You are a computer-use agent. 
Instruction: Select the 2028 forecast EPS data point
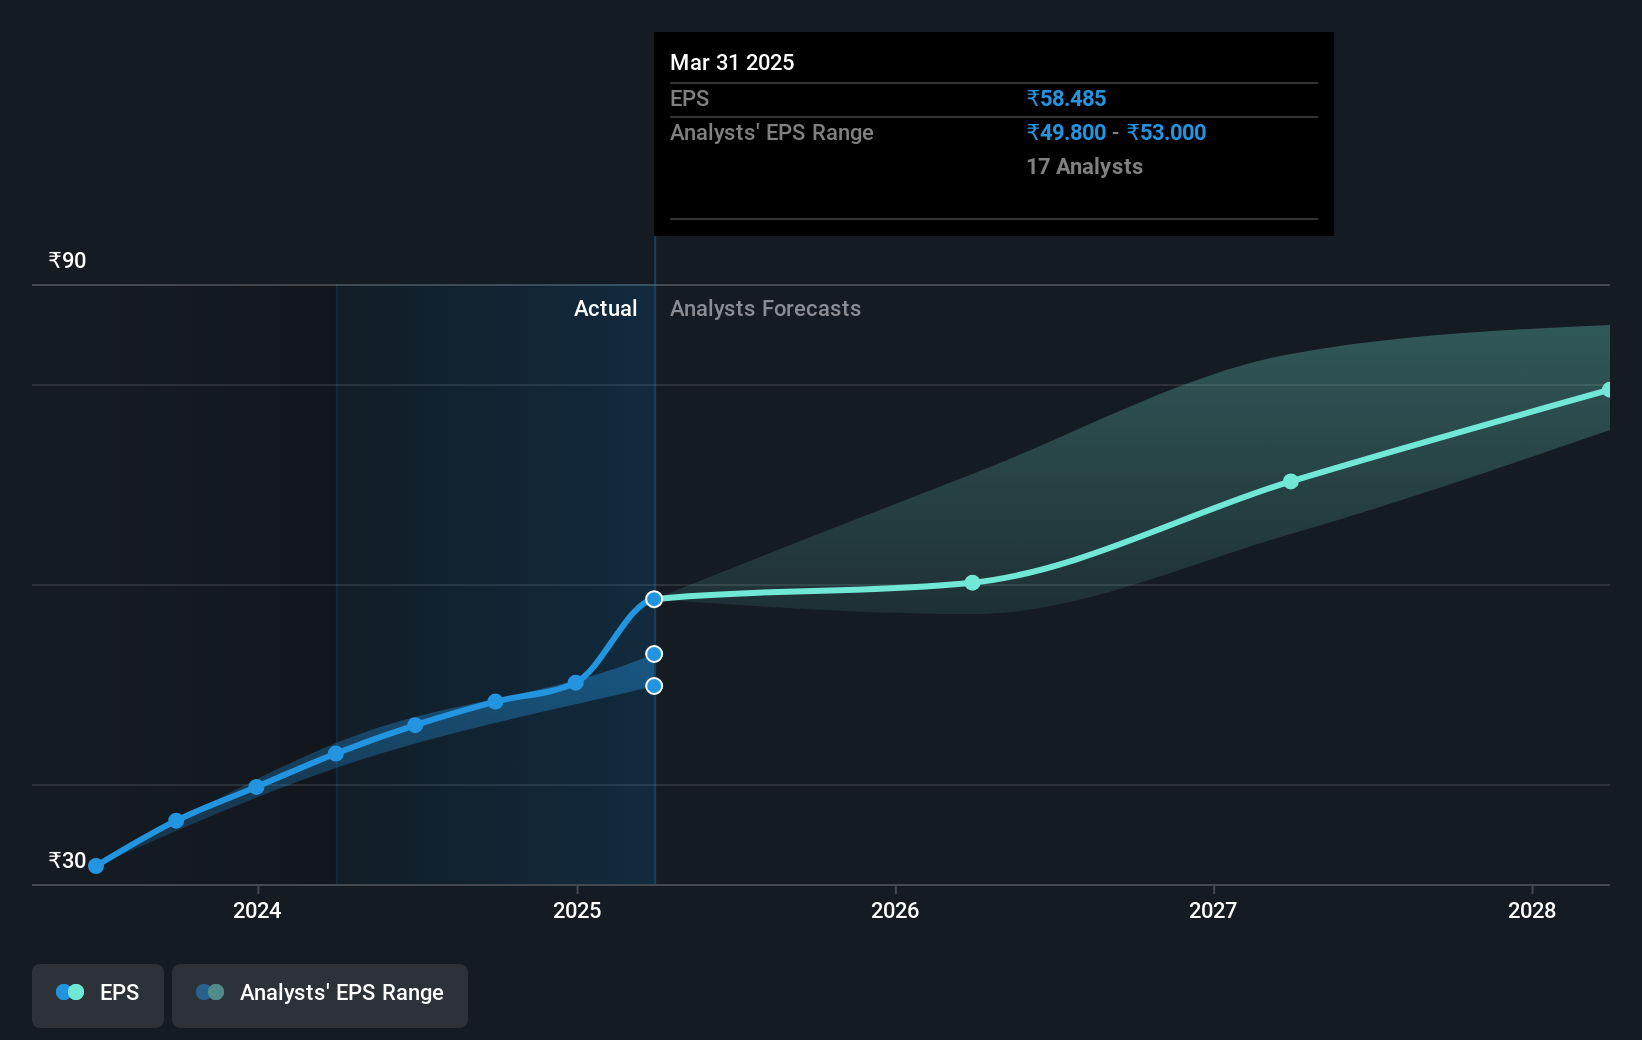point(1608,390)
